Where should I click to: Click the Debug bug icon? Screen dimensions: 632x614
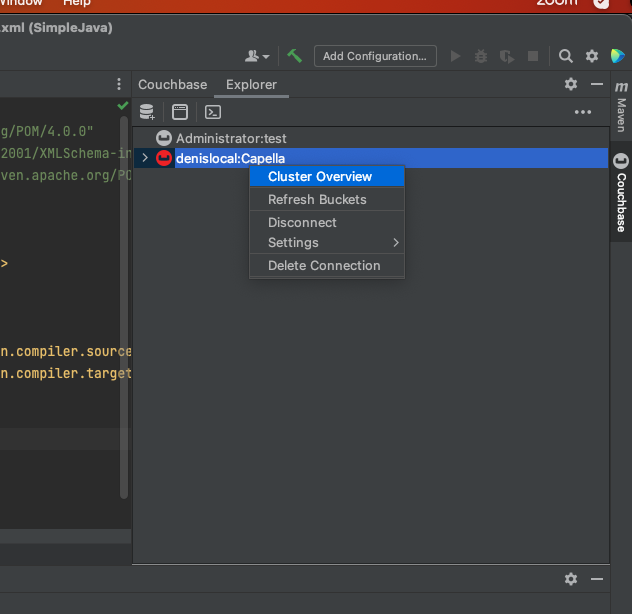(x=481, y=56)
